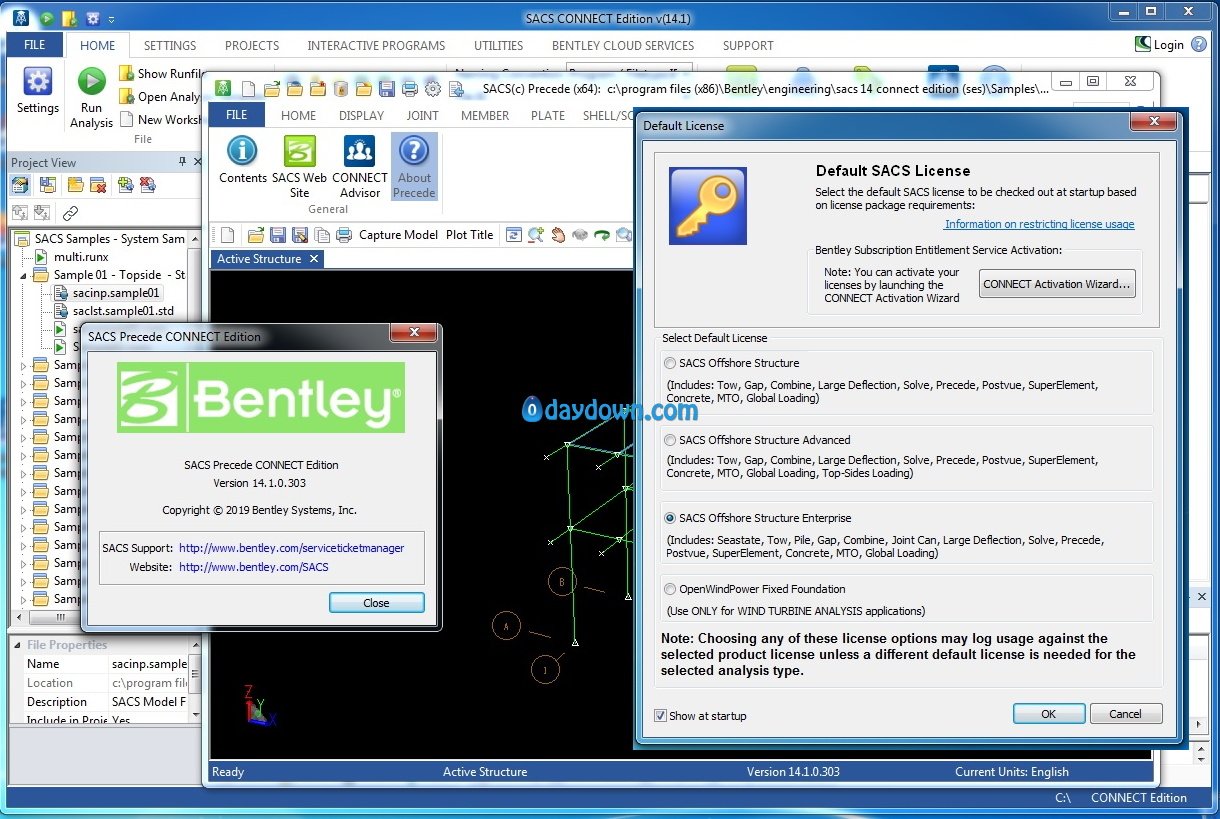This screenshot has width=1220, height=819.
Task: Click the About Precede icon
Action: pos(414,167)
